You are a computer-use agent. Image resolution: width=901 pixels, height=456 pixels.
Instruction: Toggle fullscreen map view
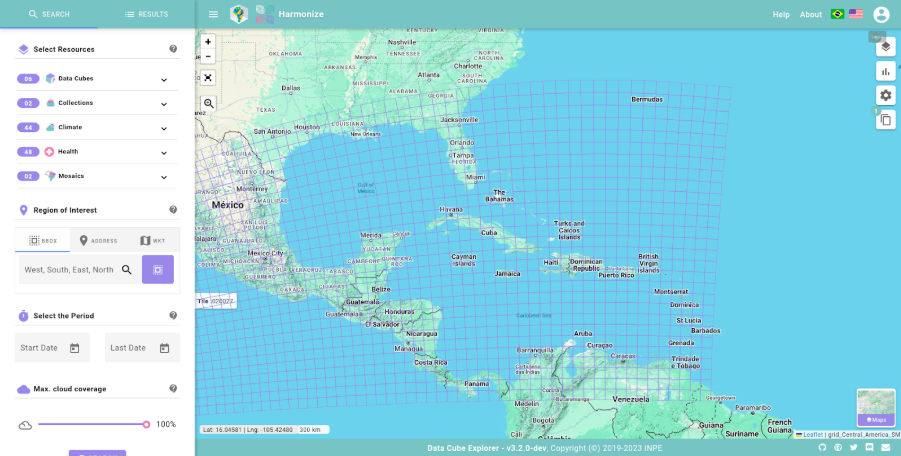(x=208, y=77)
